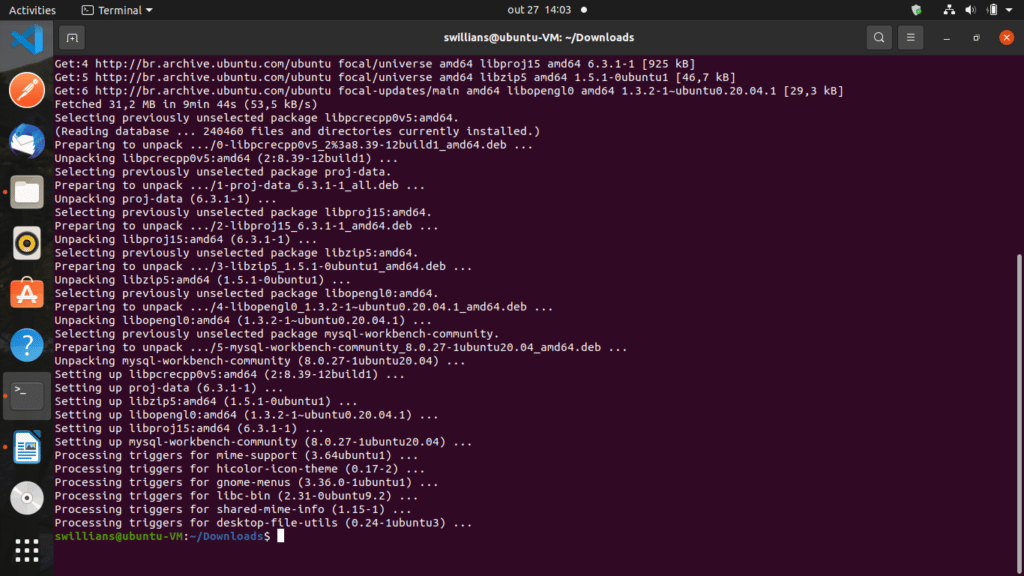This screenshot has height=576, width=1024.
Task: Open Visual Studio Code from the dock
Action: pos(27,40)
